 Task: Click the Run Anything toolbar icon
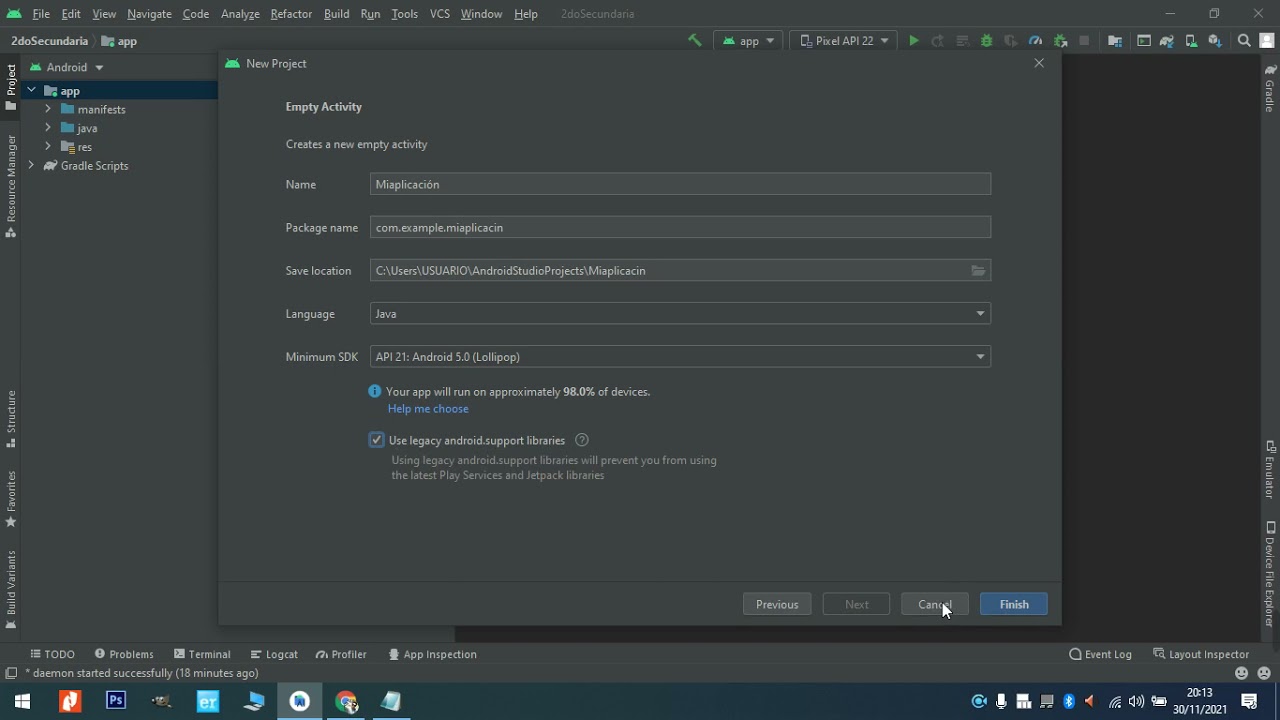pos(1144,41)
